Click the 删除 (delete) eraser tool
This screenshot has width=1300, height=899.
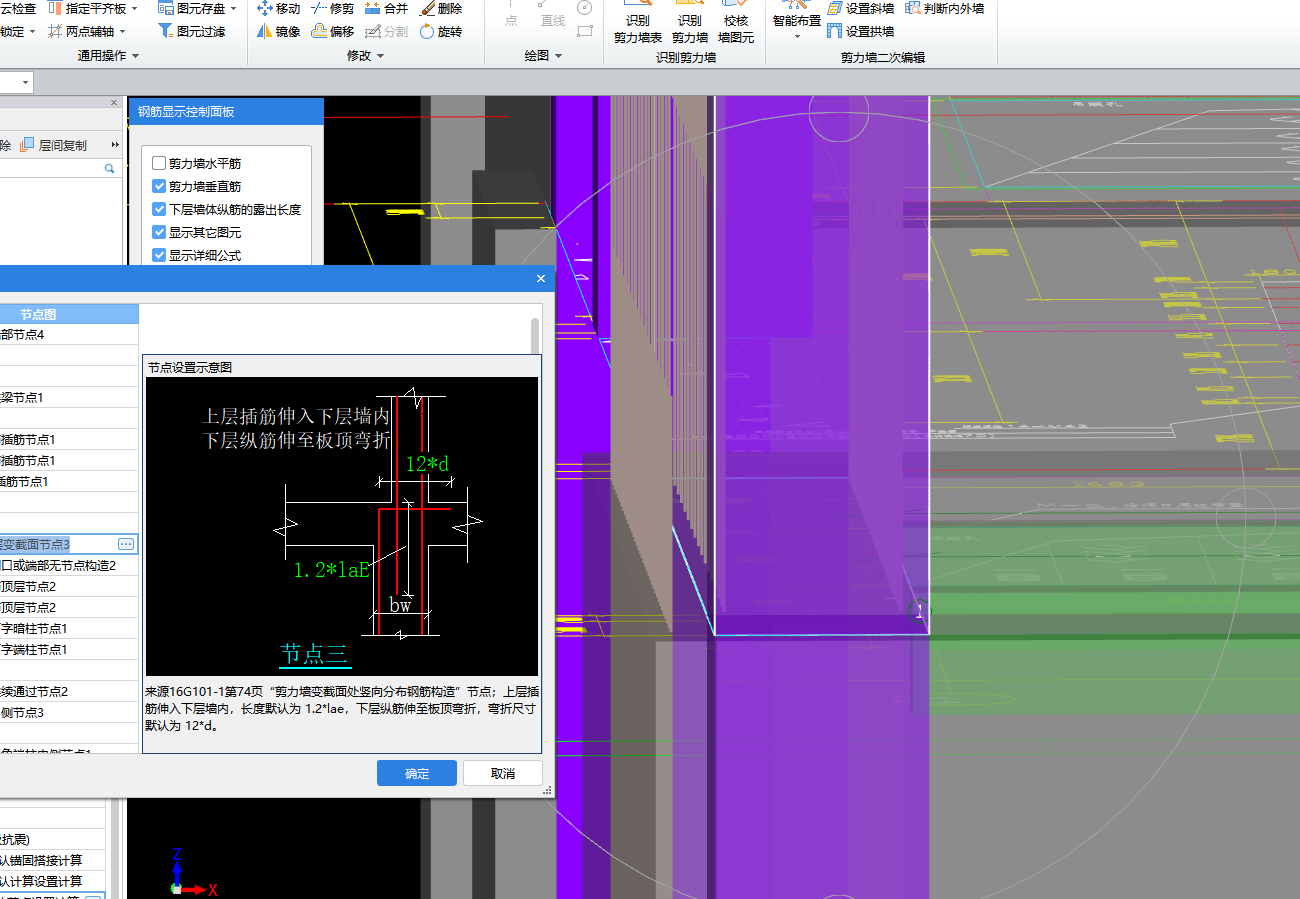pyautogui.click(x=441, y=8)
